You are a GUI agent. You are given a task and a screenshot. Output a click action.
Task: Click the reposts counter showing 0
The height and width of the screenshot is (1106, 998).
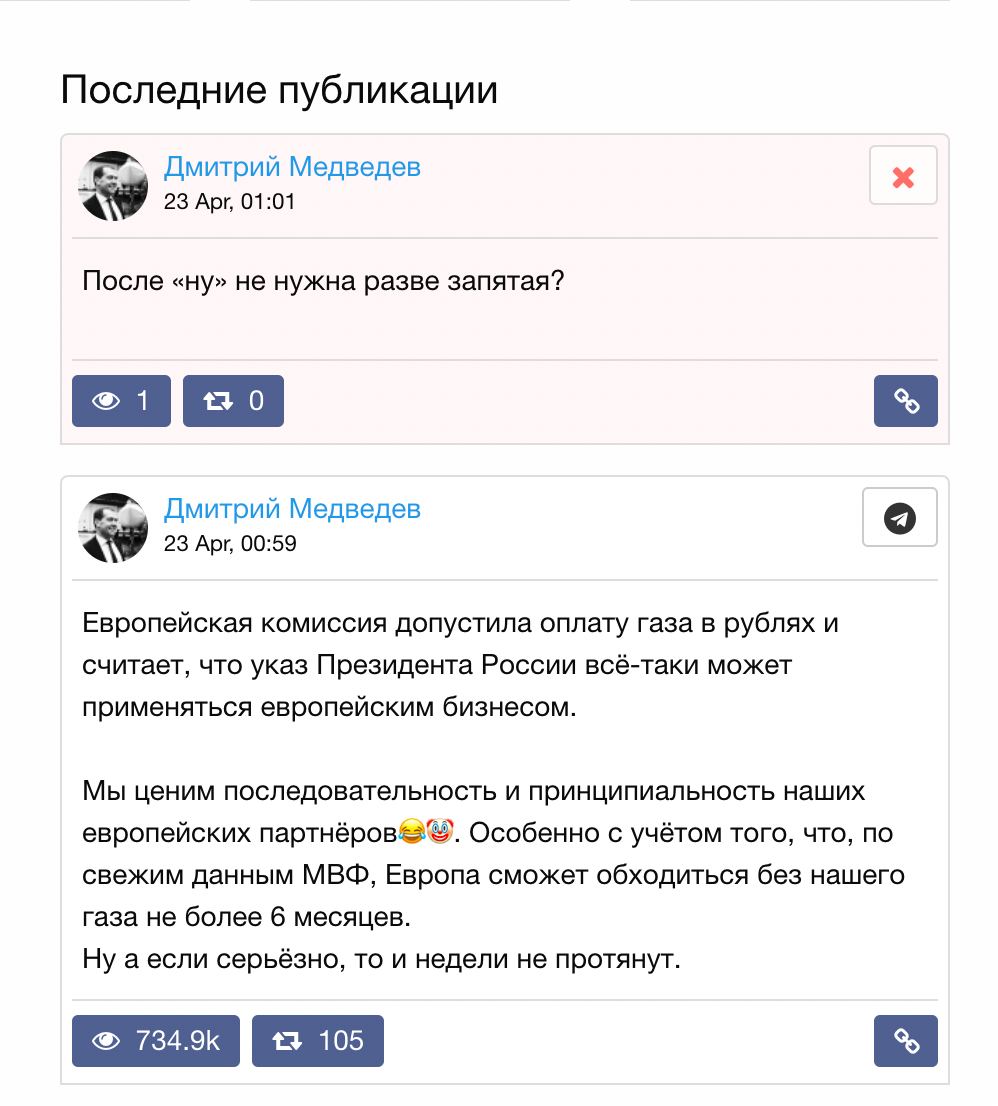pos(233,401)
